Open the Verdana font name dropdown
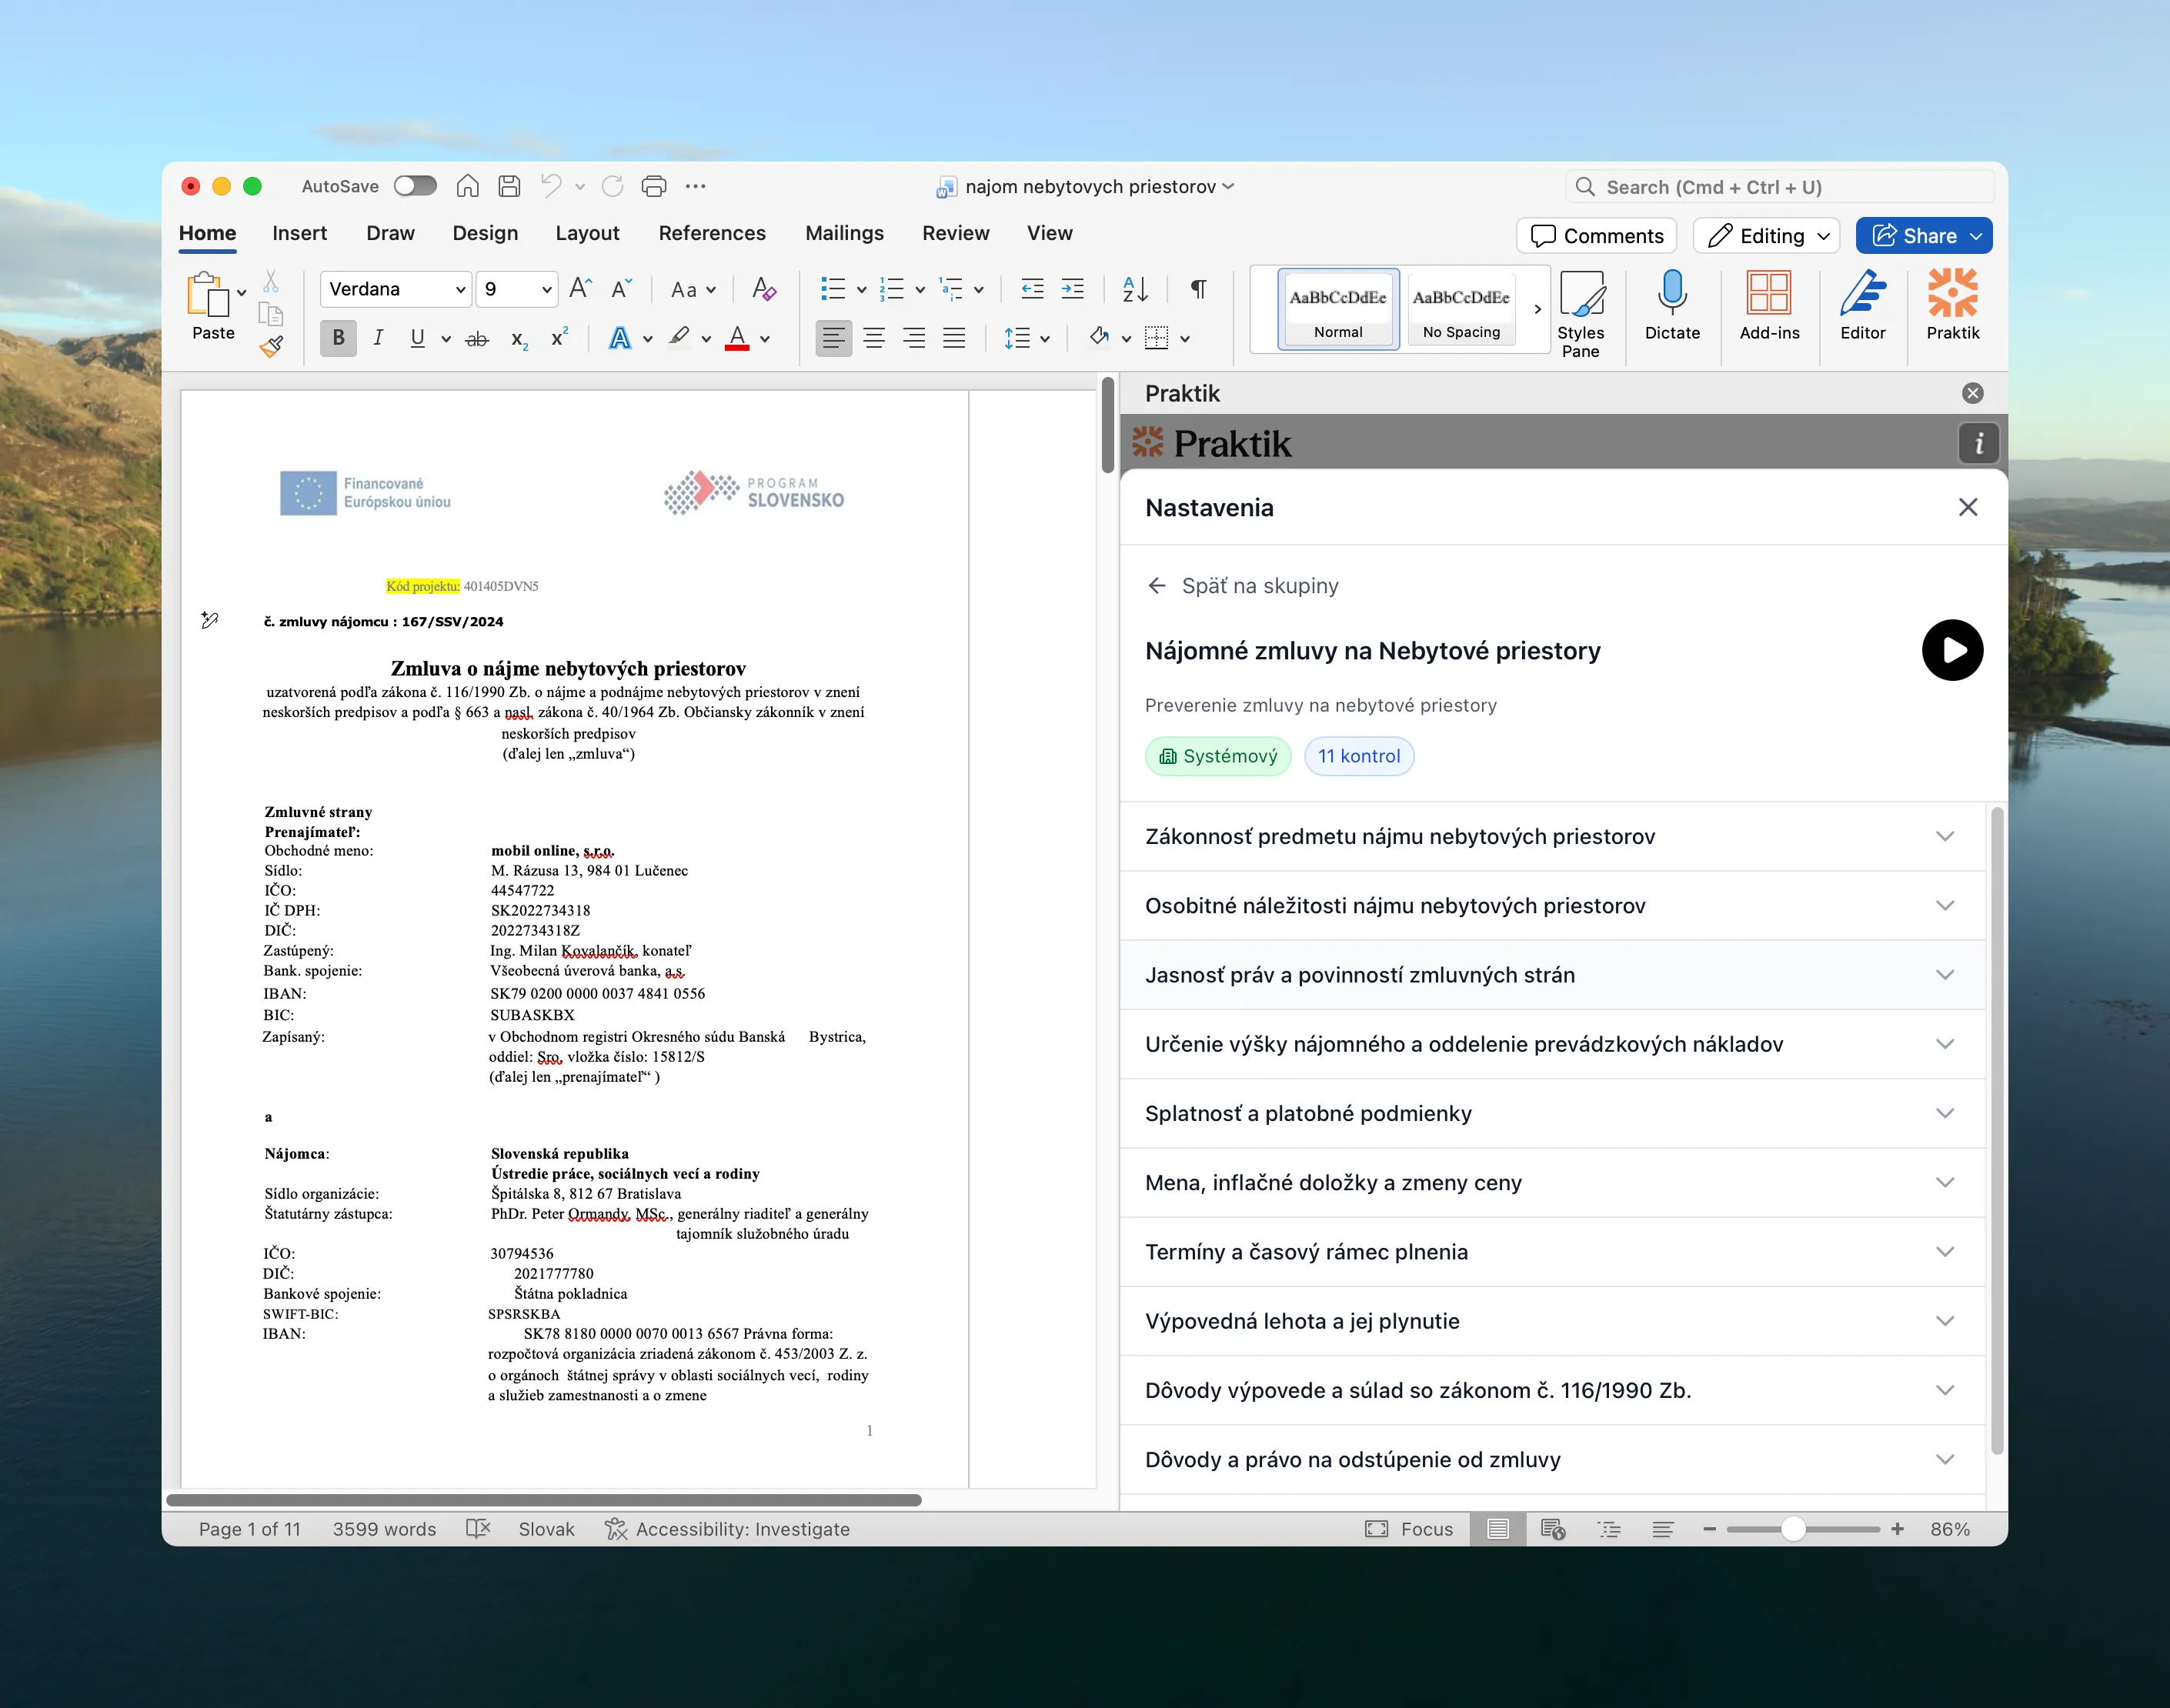The height and width of the screenshot is (1708, 2170). pos(460,289)
